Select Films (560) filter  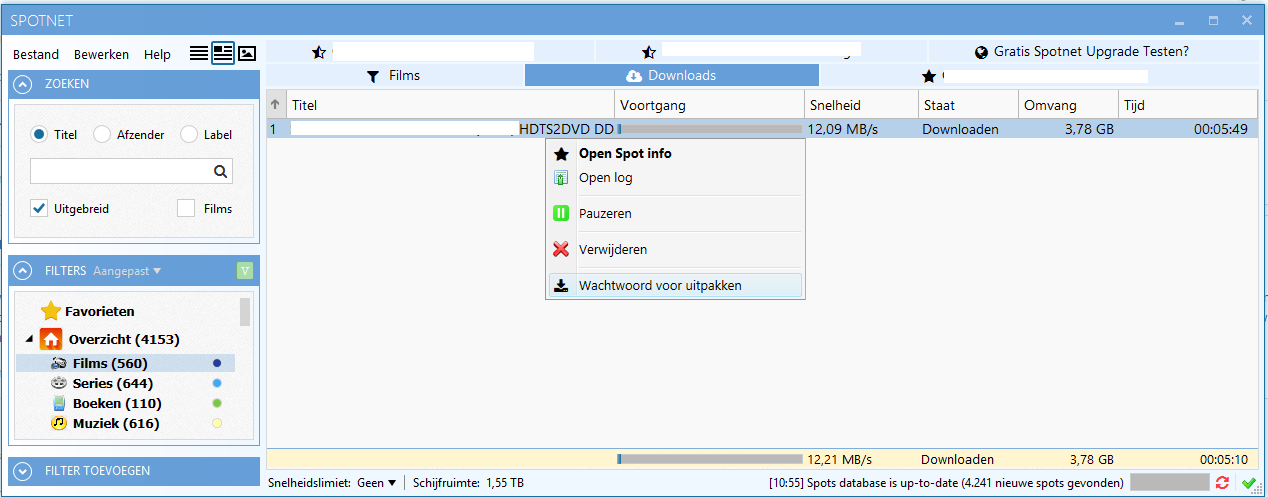[x=110, y=363]
